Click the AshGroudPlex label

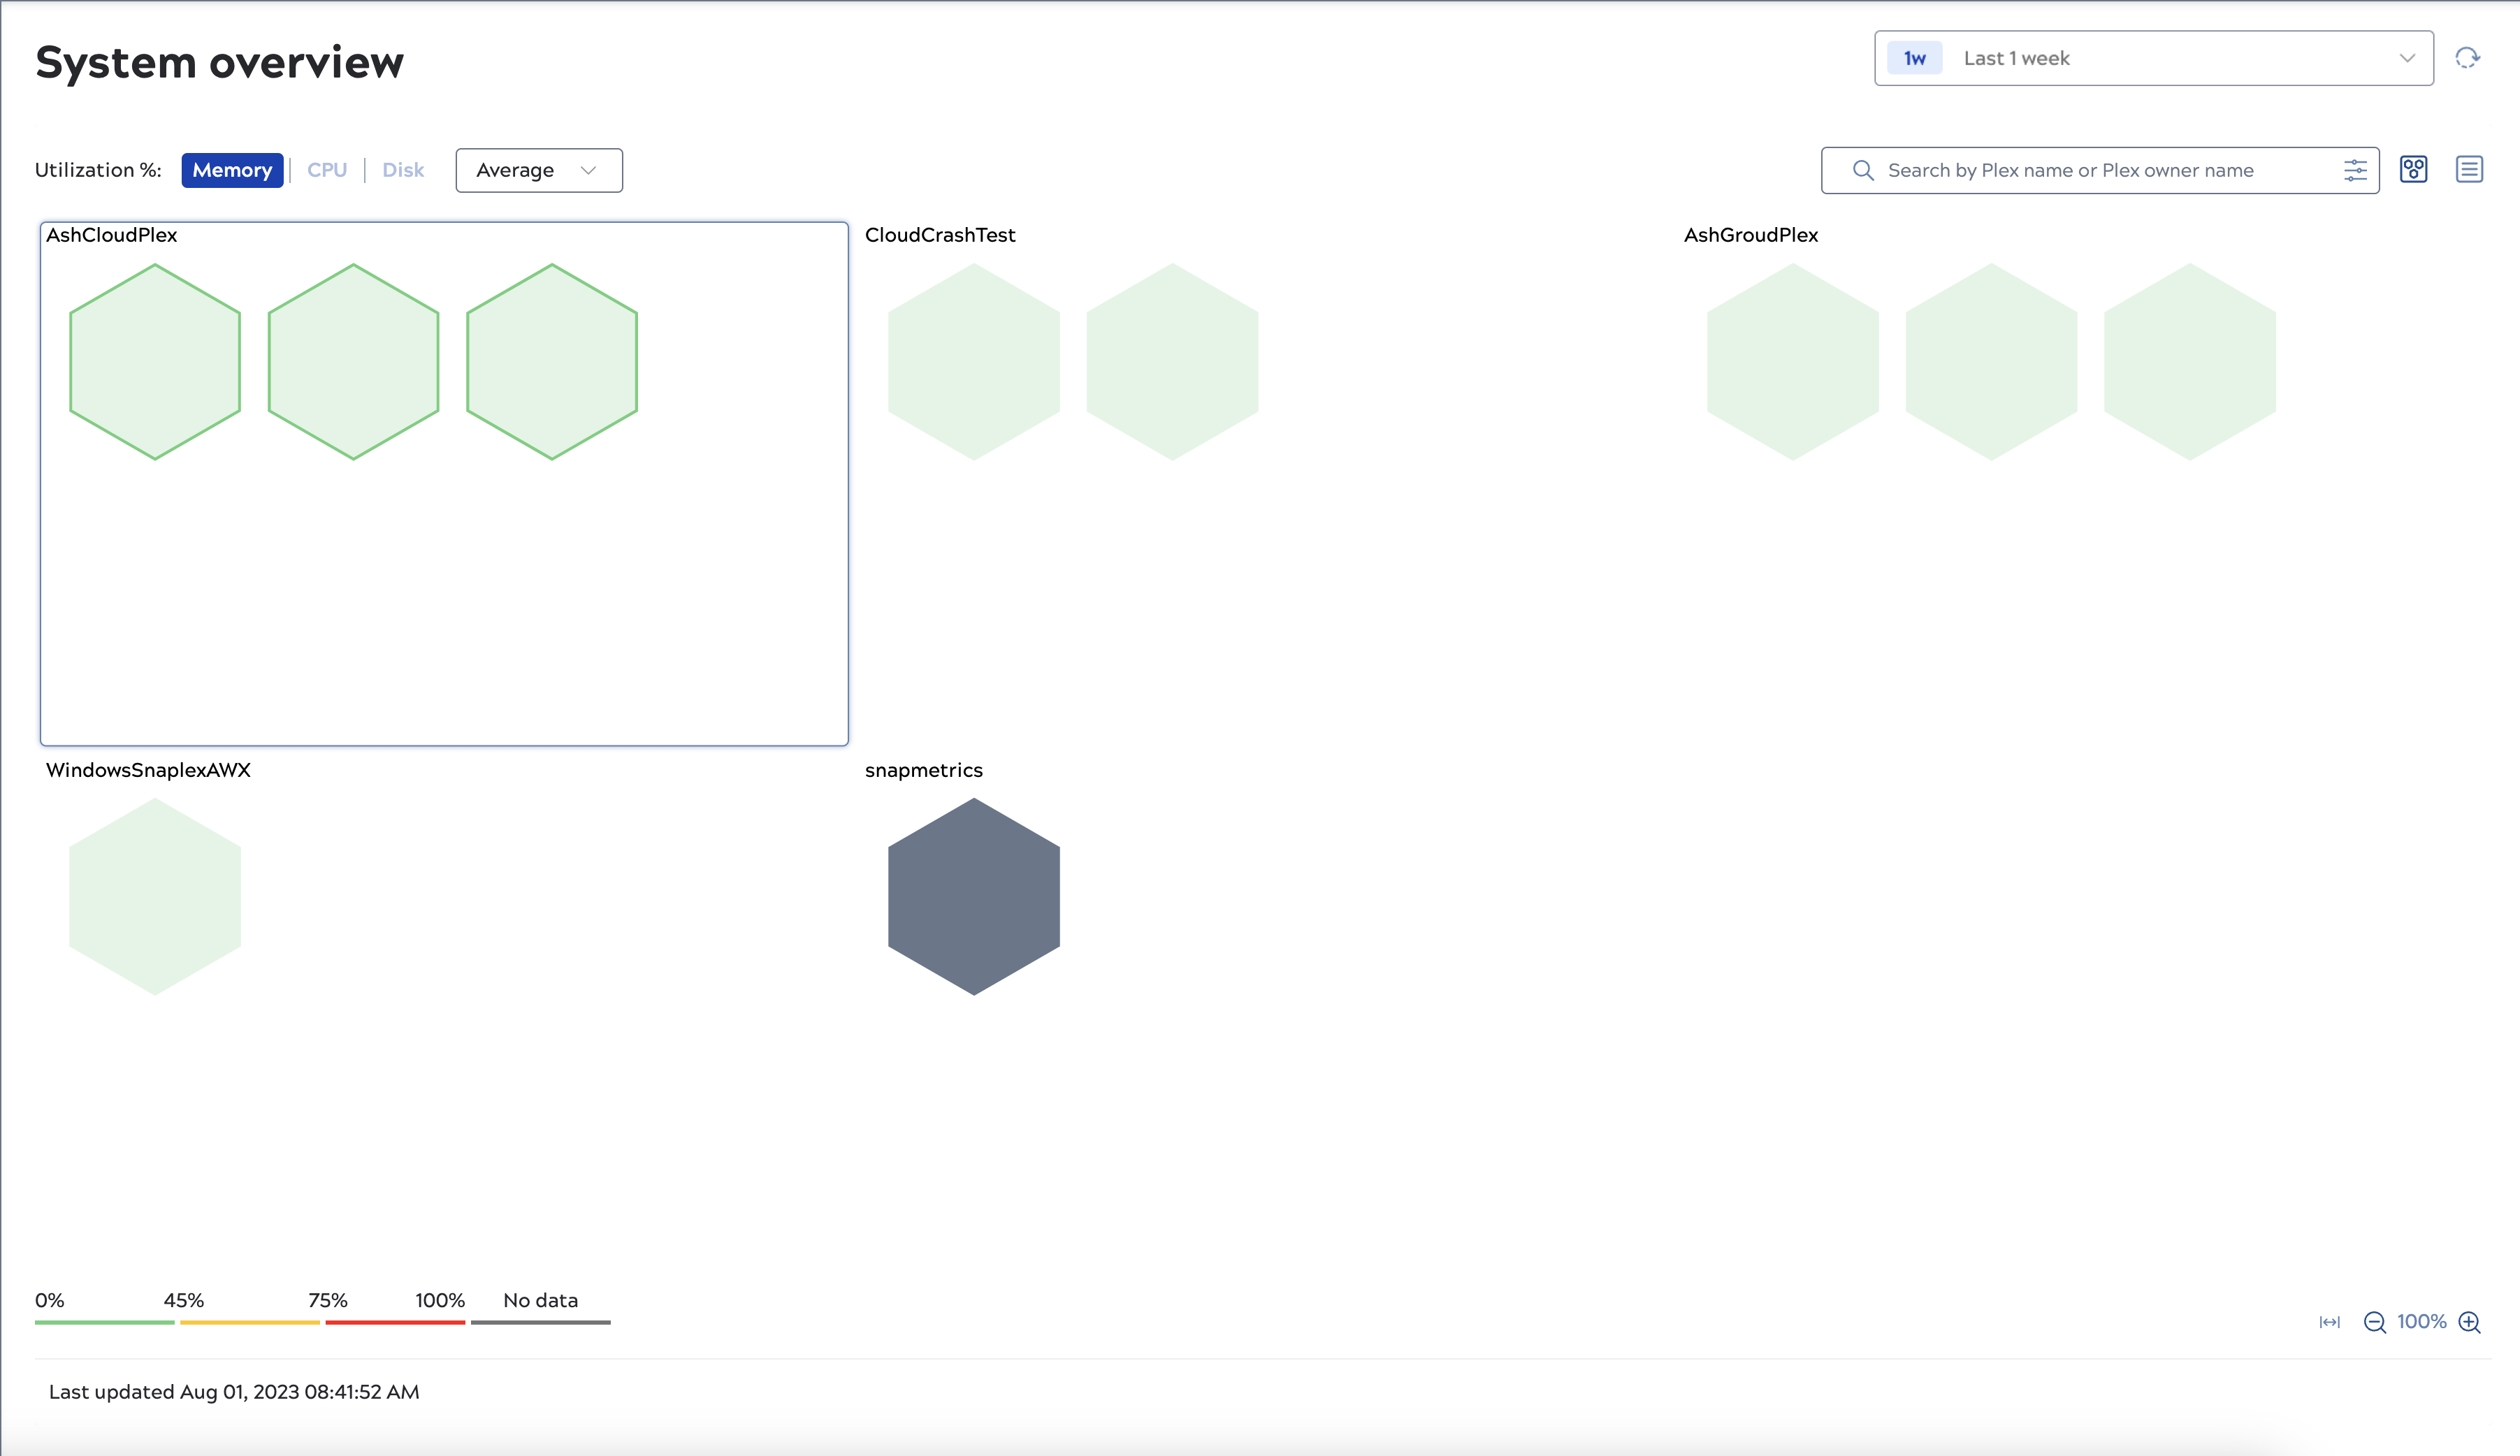pyautogui.click(x=1751, y=235)
